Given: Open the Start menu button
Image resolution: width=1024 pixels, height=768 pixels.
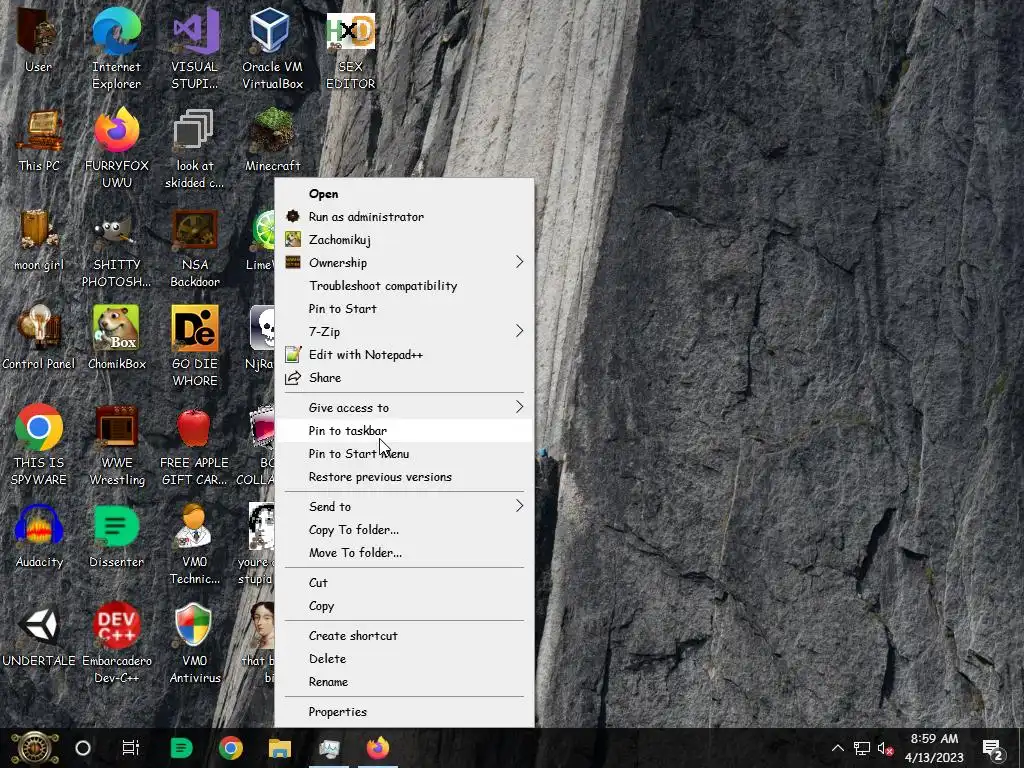Looking at the screenshot, I should coord(35,748).
